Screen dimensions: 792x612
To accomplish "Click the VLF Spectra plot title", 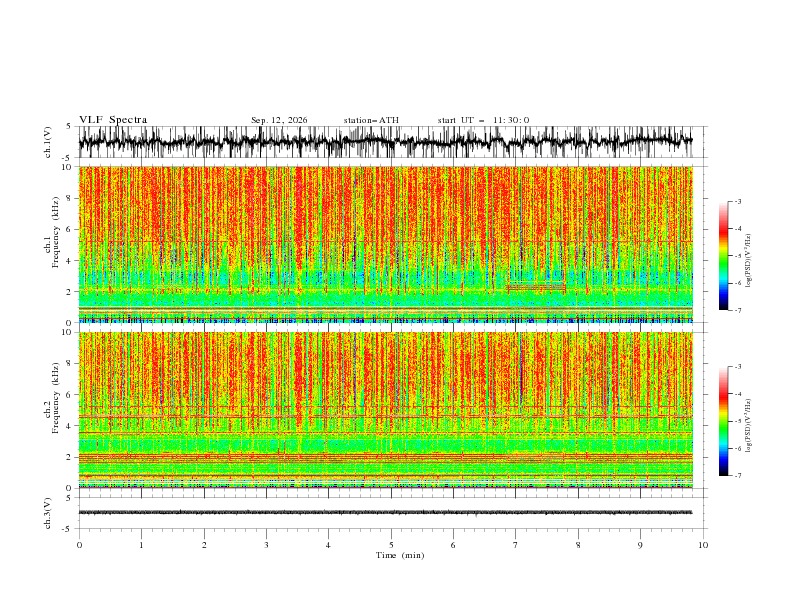I will click(113, 120).
